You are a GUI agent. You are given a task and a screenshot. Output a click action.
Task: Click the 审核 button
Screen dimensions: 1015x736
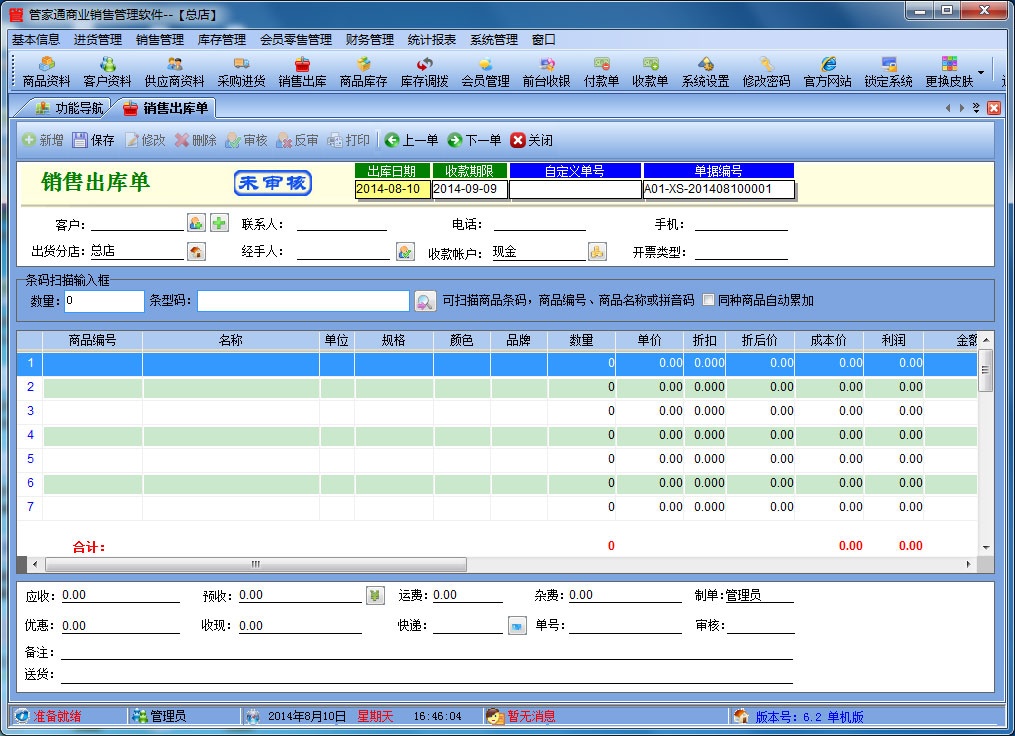[x=246, y=140]
